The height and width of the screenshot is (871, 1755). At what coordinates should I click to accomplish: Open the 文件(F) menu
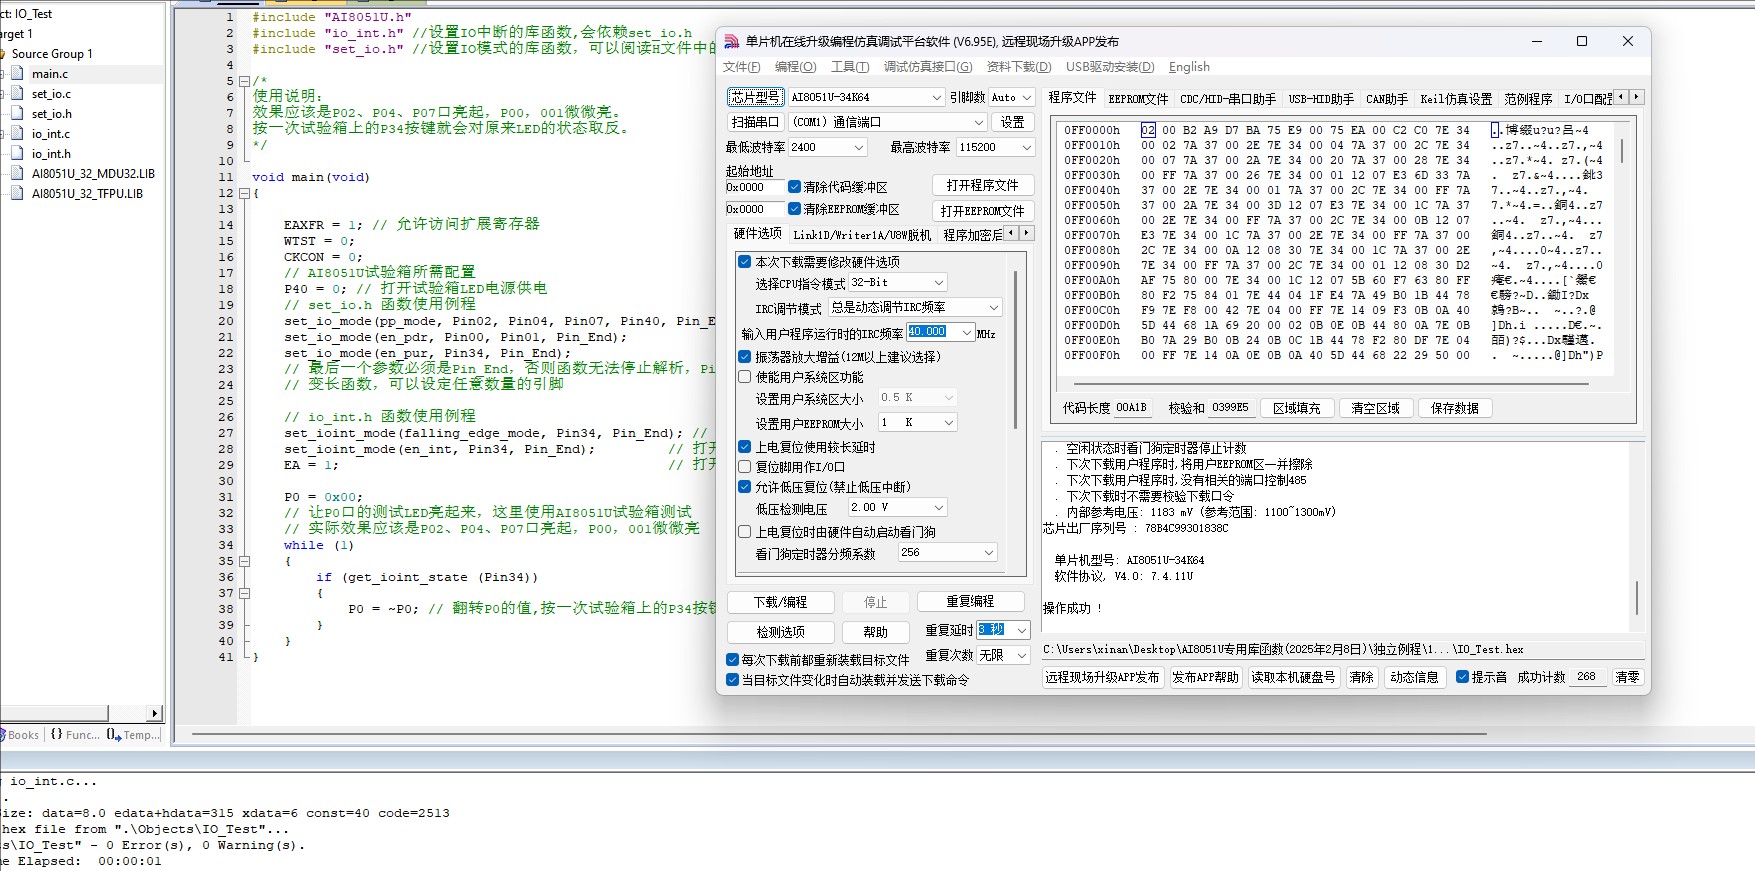[741, 67]
